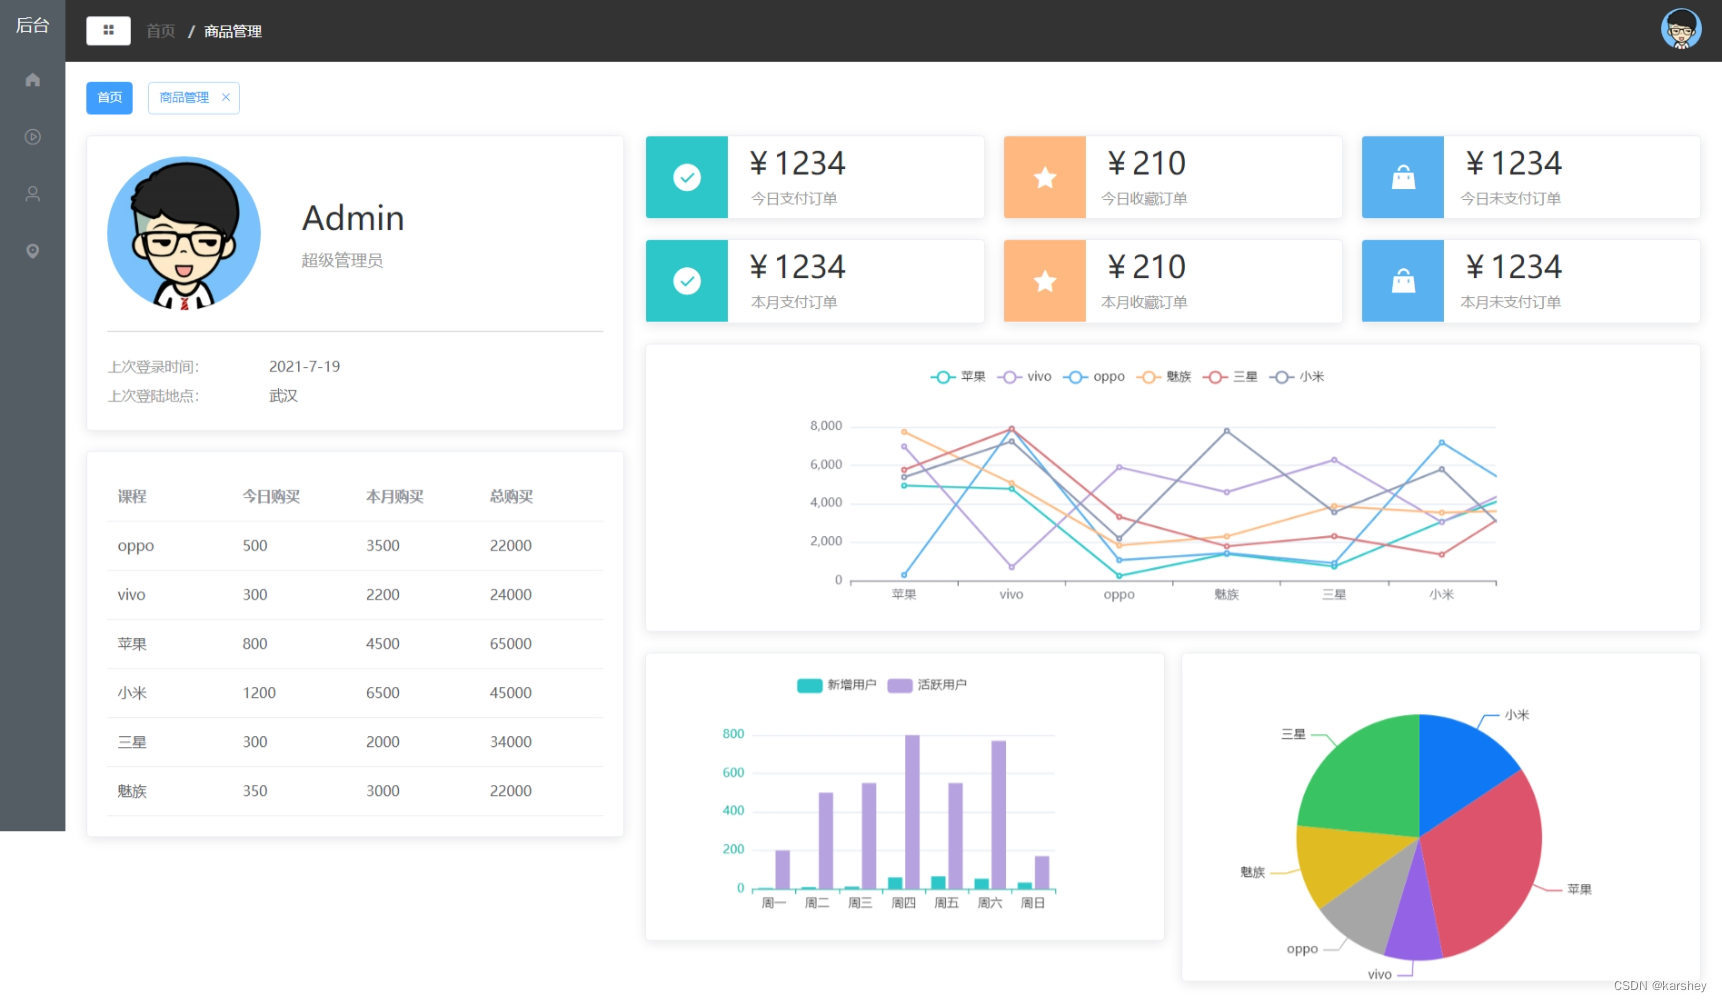Click the bag icon of 今日未支付订单 card
Viewport: 1722px width, 1002px height.
click(x=1403, y=177)
